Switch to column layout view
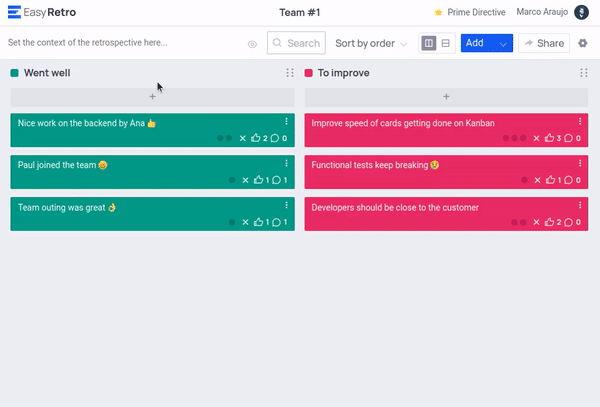 (429, 43)
